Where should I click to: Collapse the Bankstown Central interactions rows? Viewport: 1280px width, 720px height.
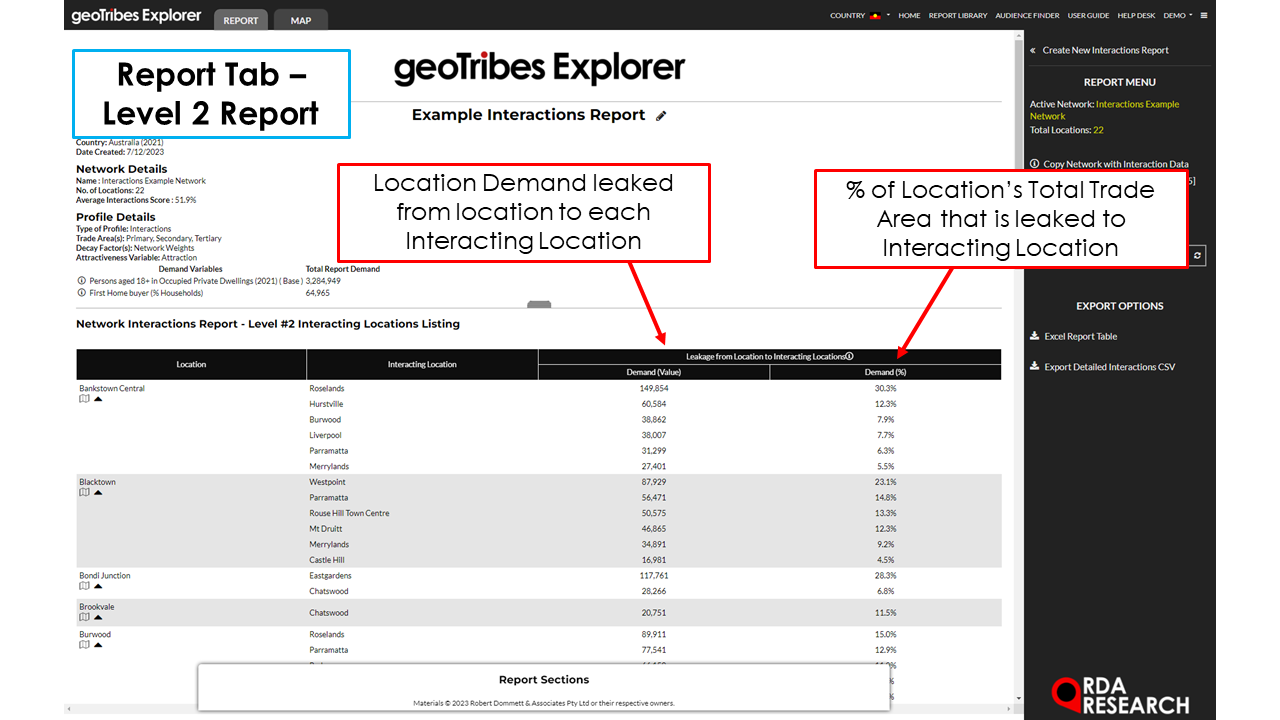pyautogui.click(x=98, y=399)
